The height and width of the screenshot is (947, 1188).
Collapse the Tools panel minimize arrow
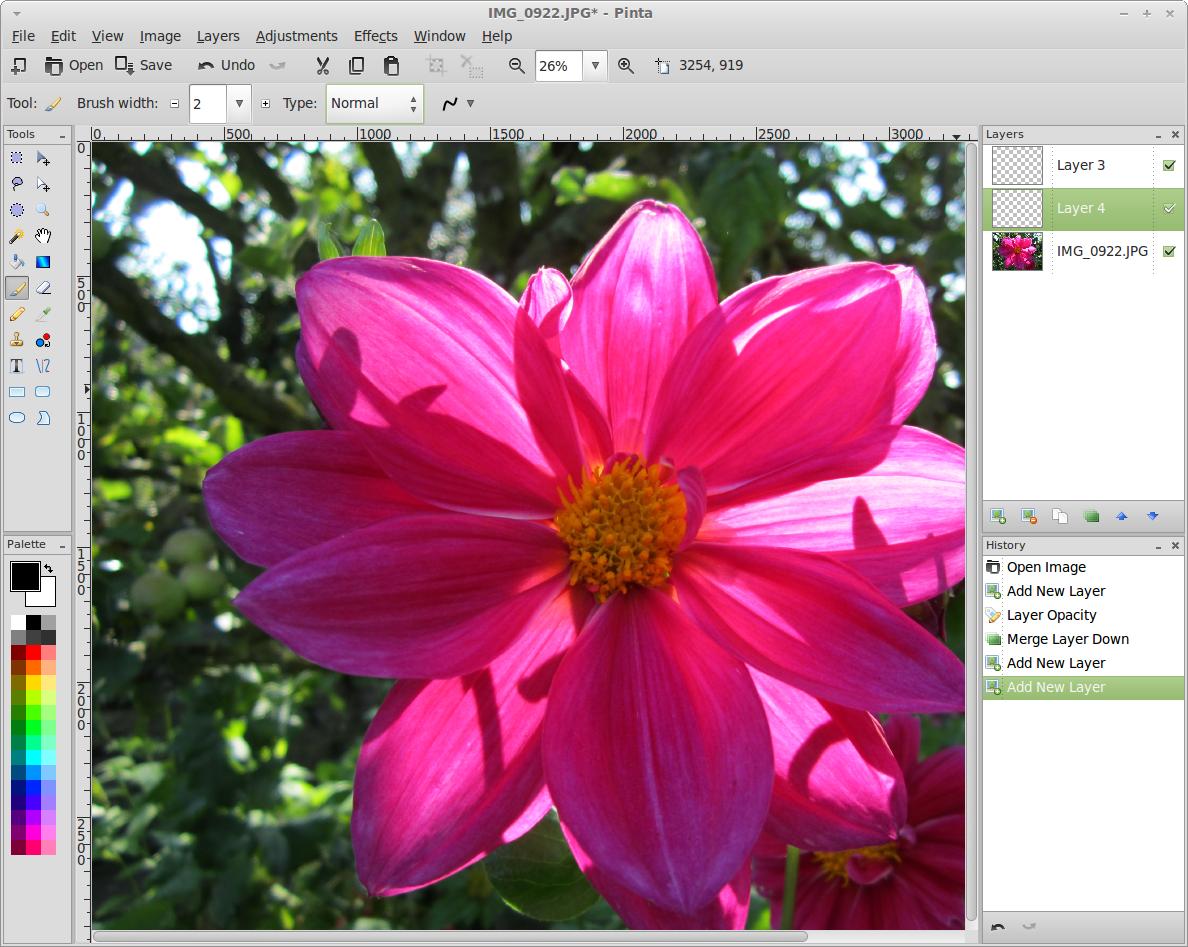tap(62, 136)
